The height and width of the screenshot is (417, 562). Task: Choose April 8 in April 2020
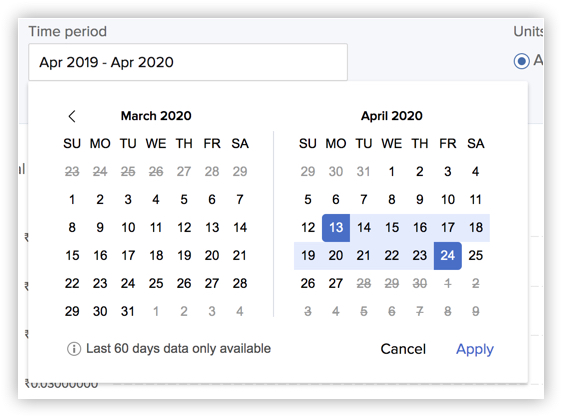click(x=392, y=200)
